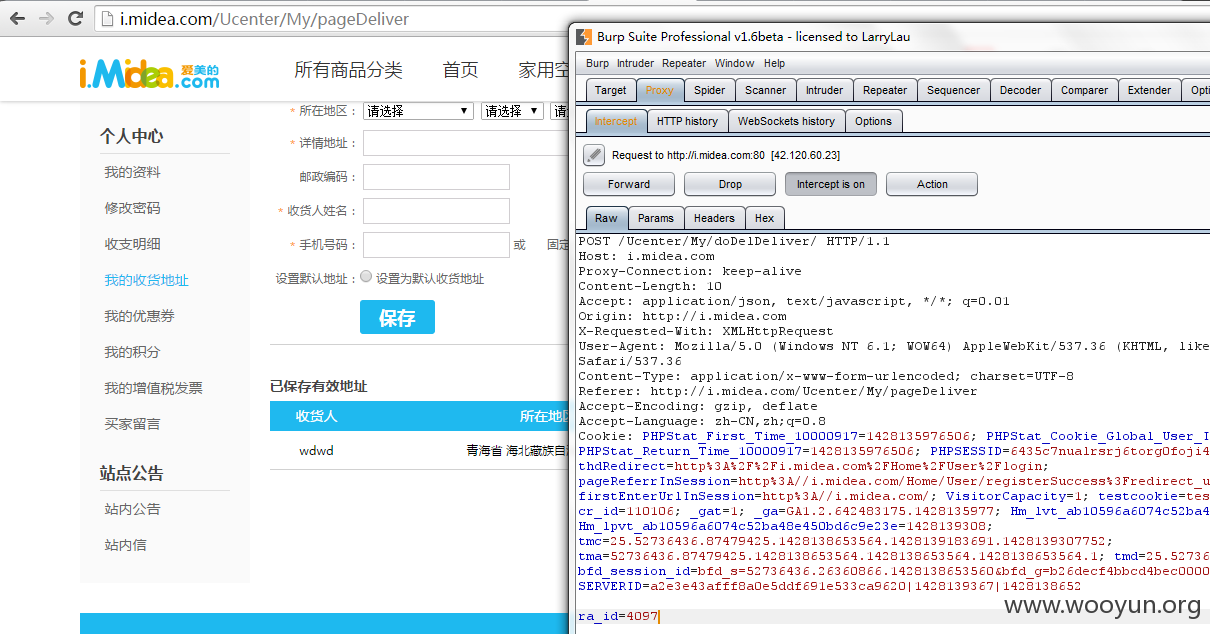Viewport: 1210px width, 634px height.
Task: Click the 详情地址 input field
Action: (x=466, y=143)
